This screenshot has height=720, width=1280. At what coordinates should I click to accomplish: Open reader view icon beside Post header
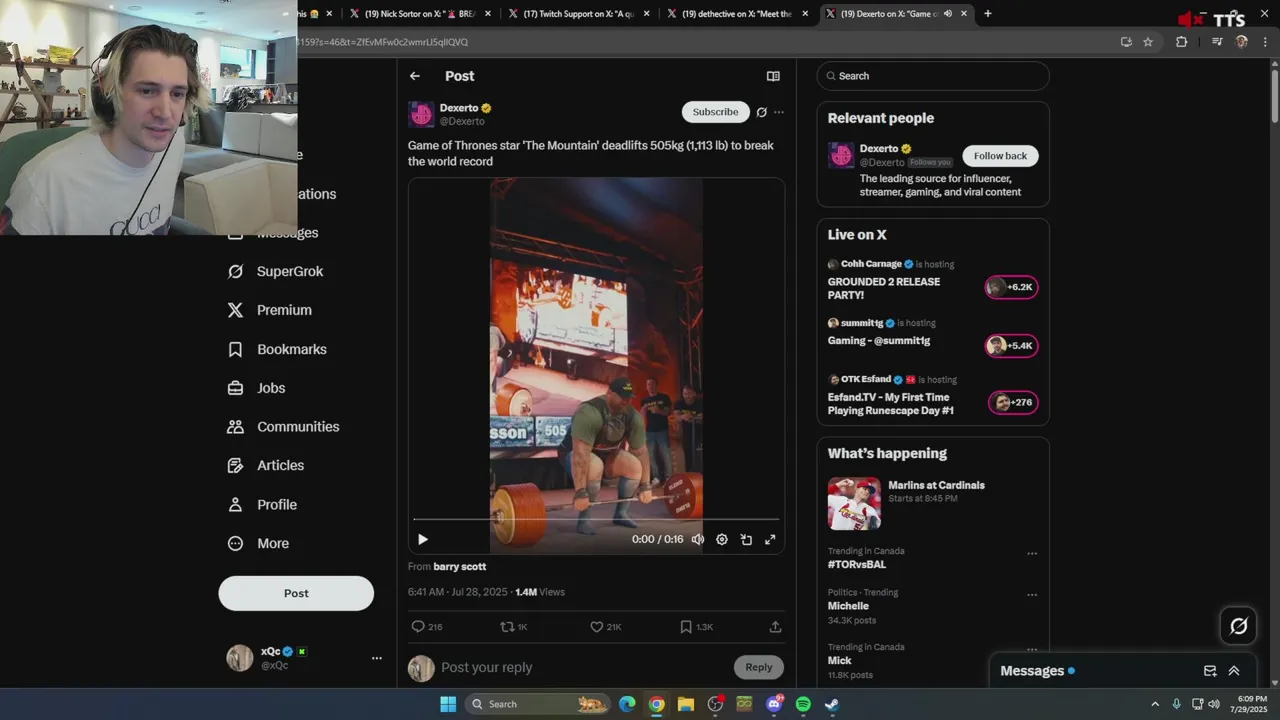pos(773,76)
